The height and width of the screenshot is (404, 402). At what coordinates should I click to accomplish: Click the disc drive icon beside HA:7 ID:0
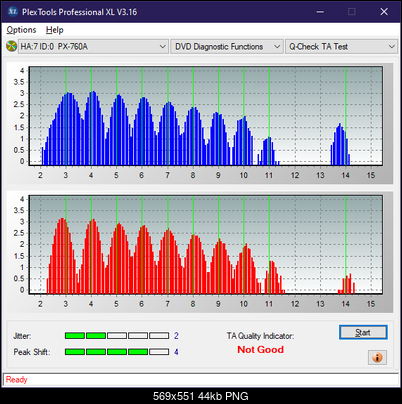(11, 46)
